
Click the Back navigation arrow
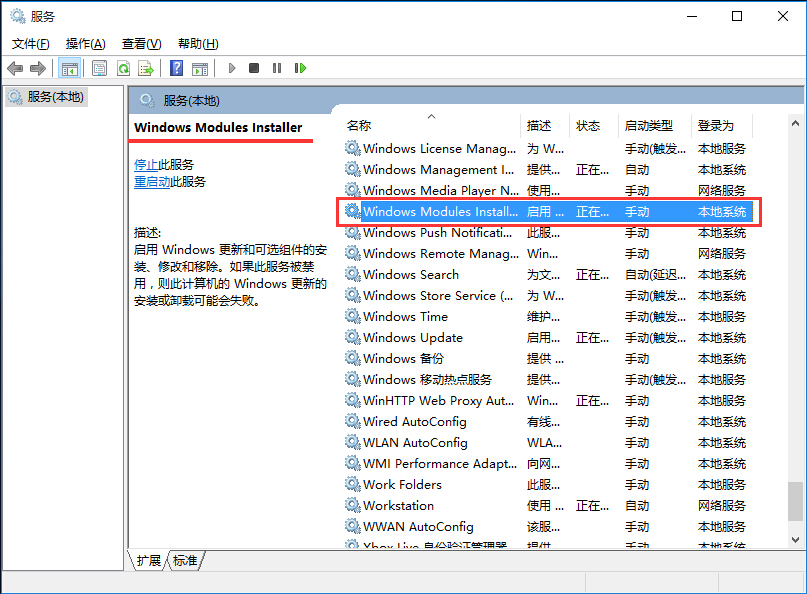coord(16,67)
